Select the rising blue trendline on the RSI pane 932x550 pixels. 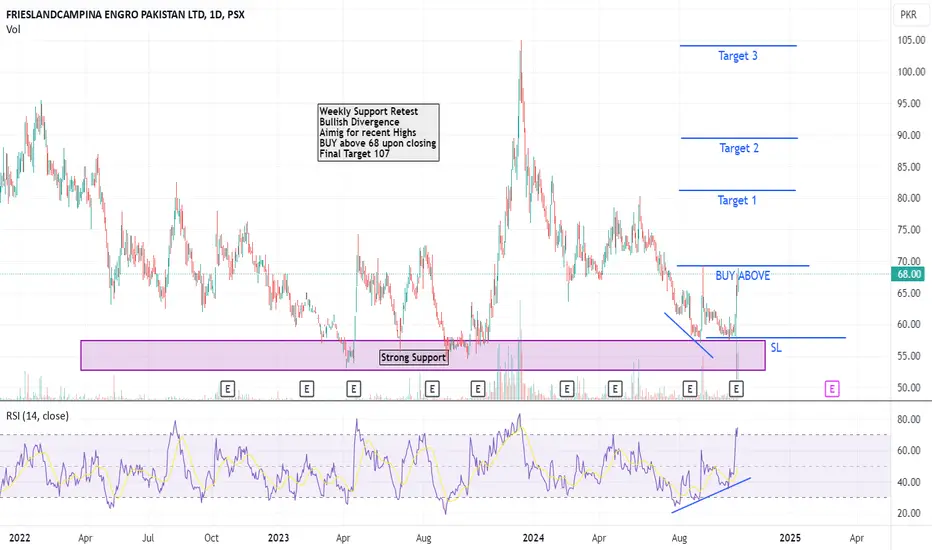pos(711,495)
